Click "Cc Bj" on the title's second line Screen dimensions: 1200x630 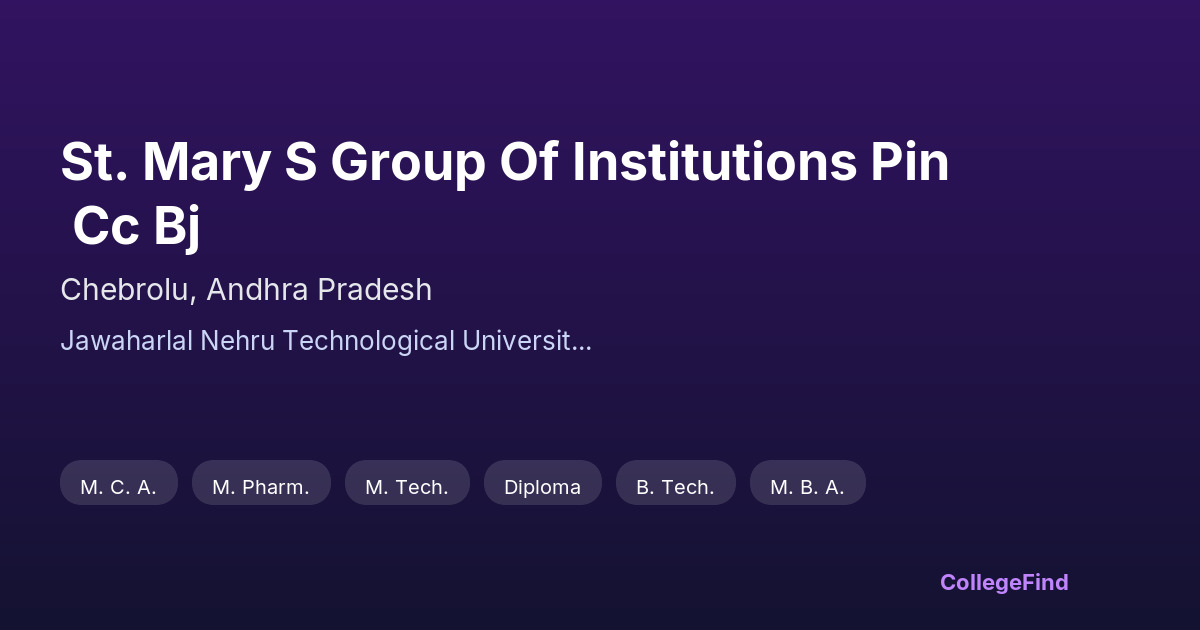(136, 226)
